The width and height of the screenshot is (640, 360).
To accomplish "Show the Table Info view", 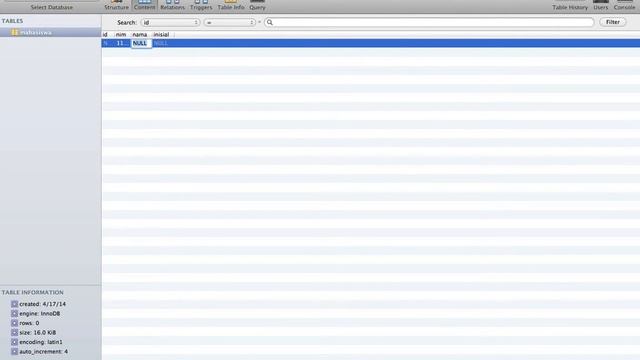I will pyautogui.click(x=231, y=5).
